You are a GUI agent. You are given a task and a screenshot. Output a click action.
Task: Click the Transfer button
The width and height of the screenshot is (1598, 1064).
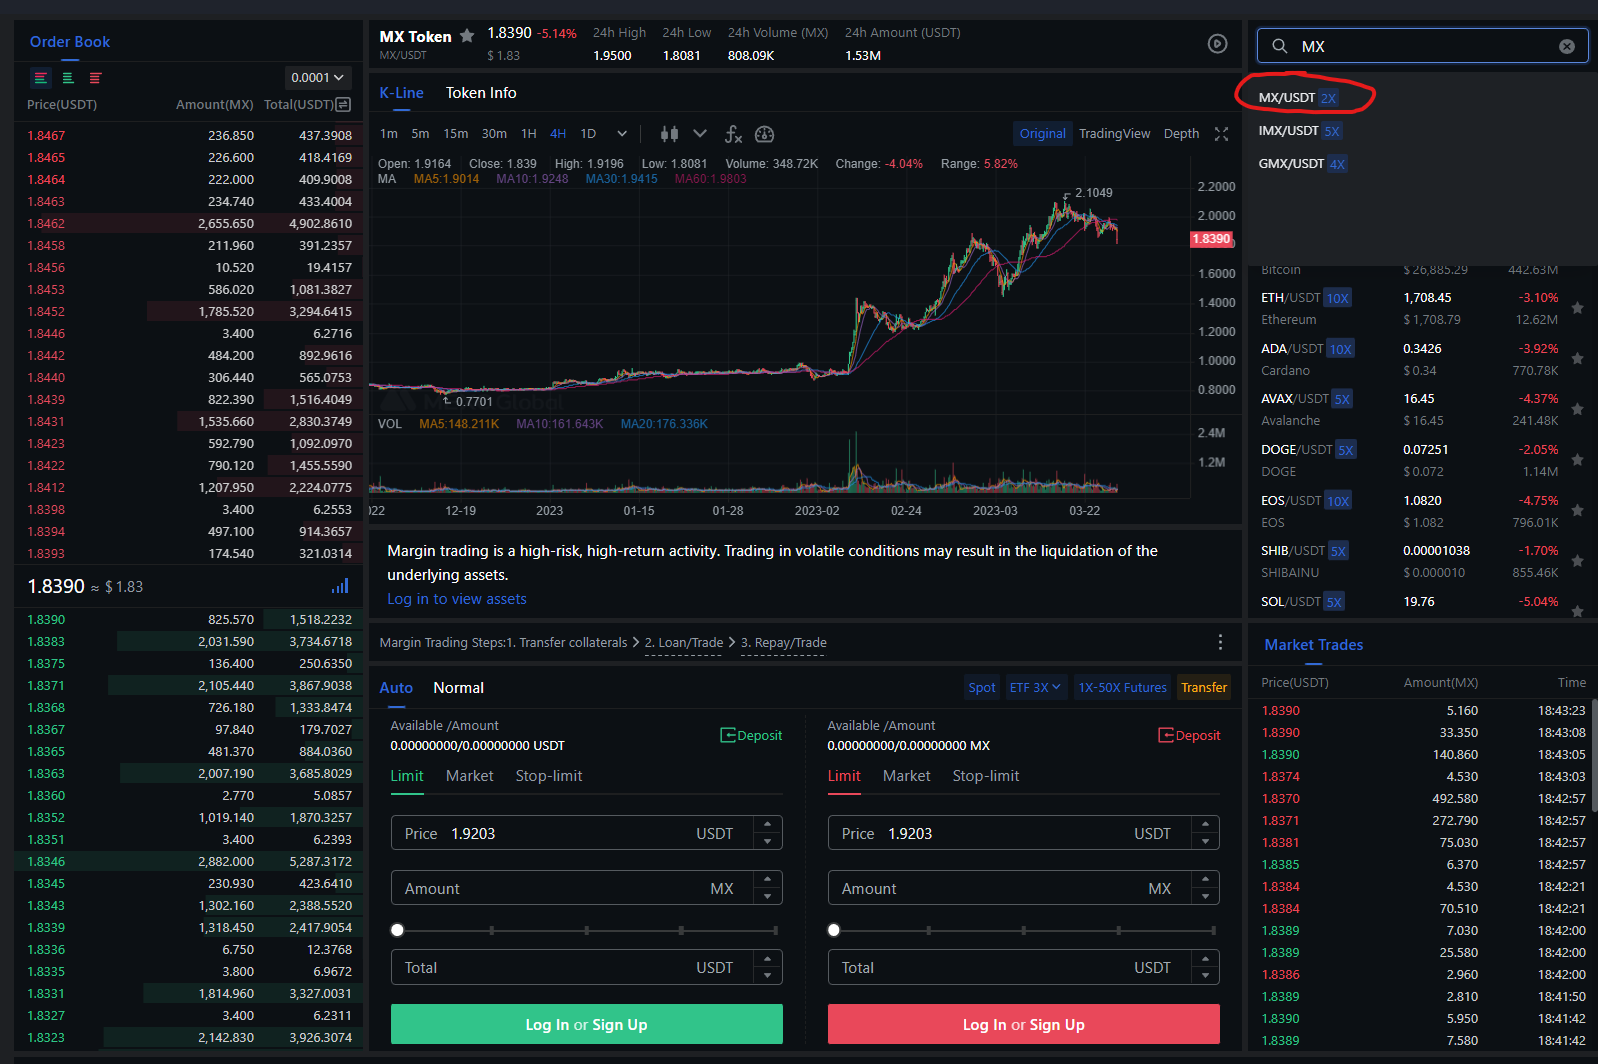click(1204, 687)
